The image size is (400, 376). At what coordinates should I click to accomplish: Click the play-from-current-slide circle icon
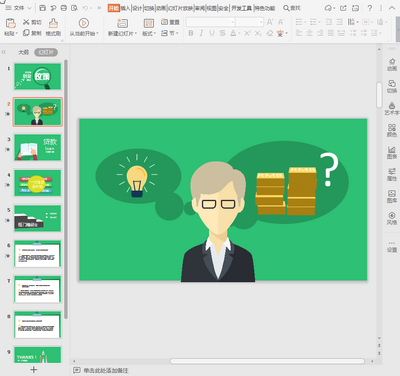84,23
